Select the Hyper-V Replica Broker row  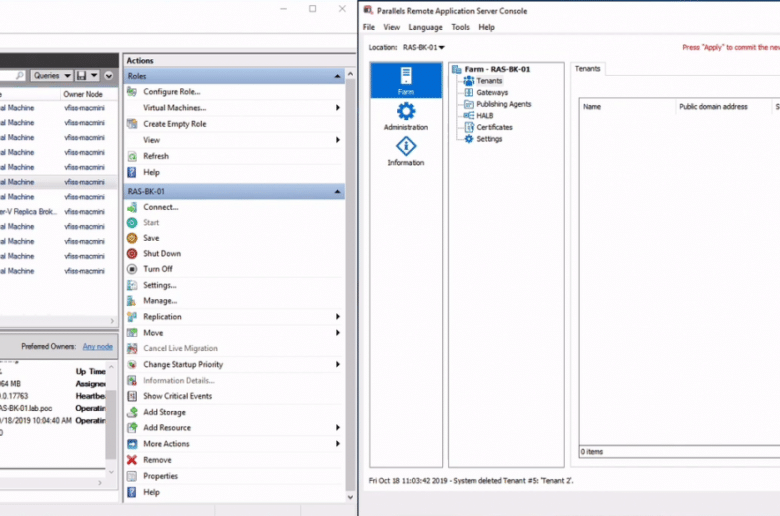pos(59,211)
